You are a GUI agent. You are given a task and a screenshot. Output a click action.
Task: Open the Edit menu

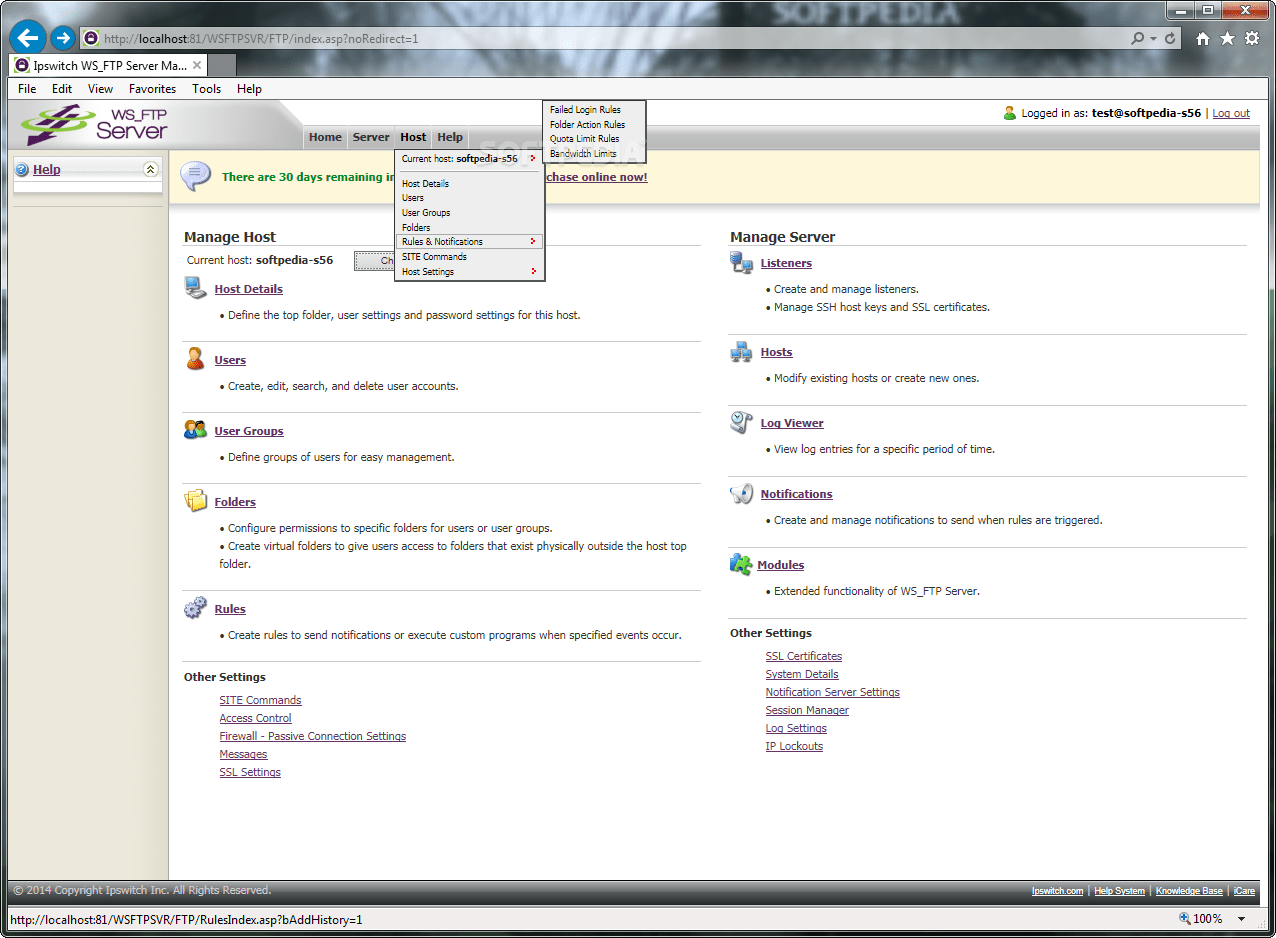tap(62, 89)
